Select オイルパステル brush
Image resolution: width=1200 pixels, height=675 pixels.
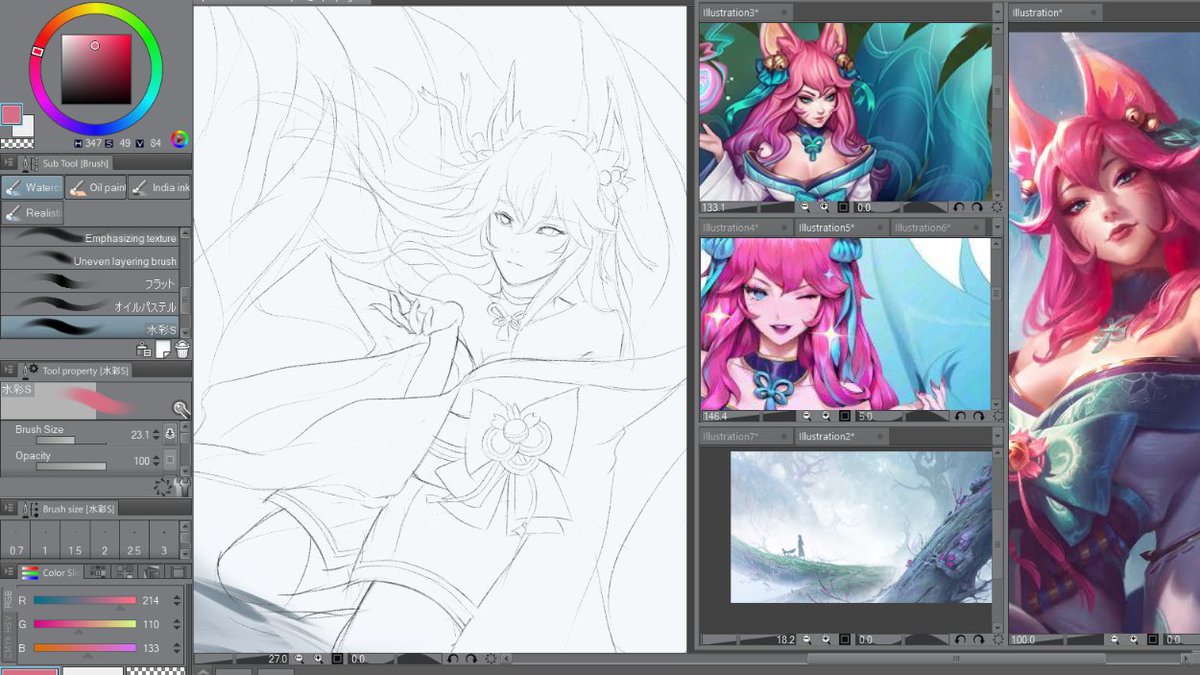90,307
